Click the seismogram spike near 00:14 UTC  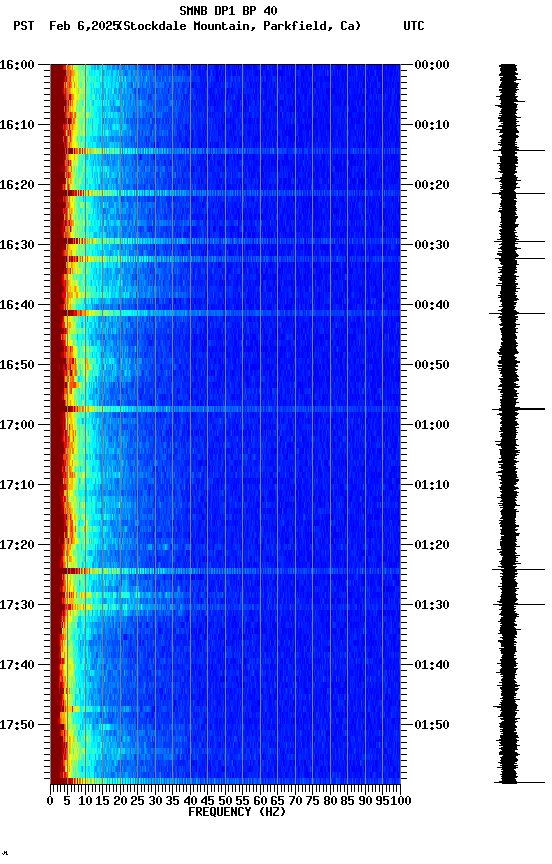click(519, 150)
